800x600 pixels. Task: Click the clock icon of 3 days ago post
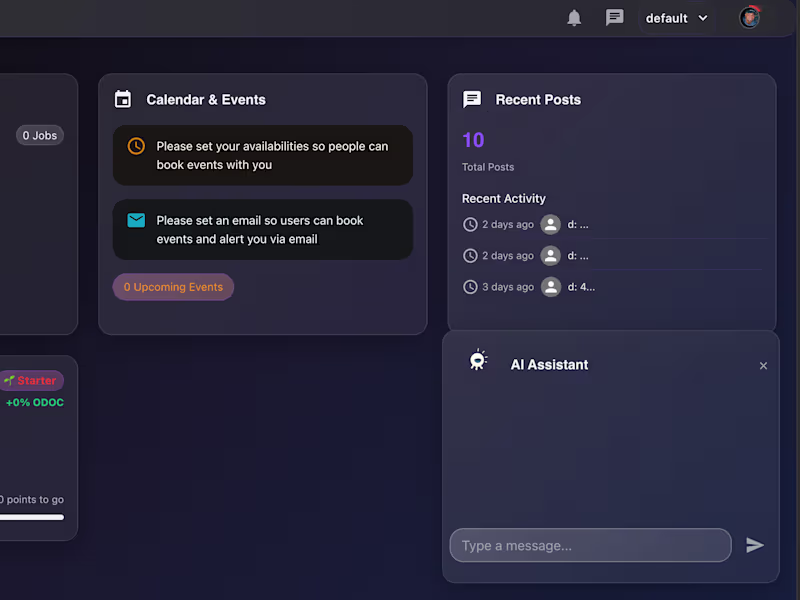coord(470,287)
